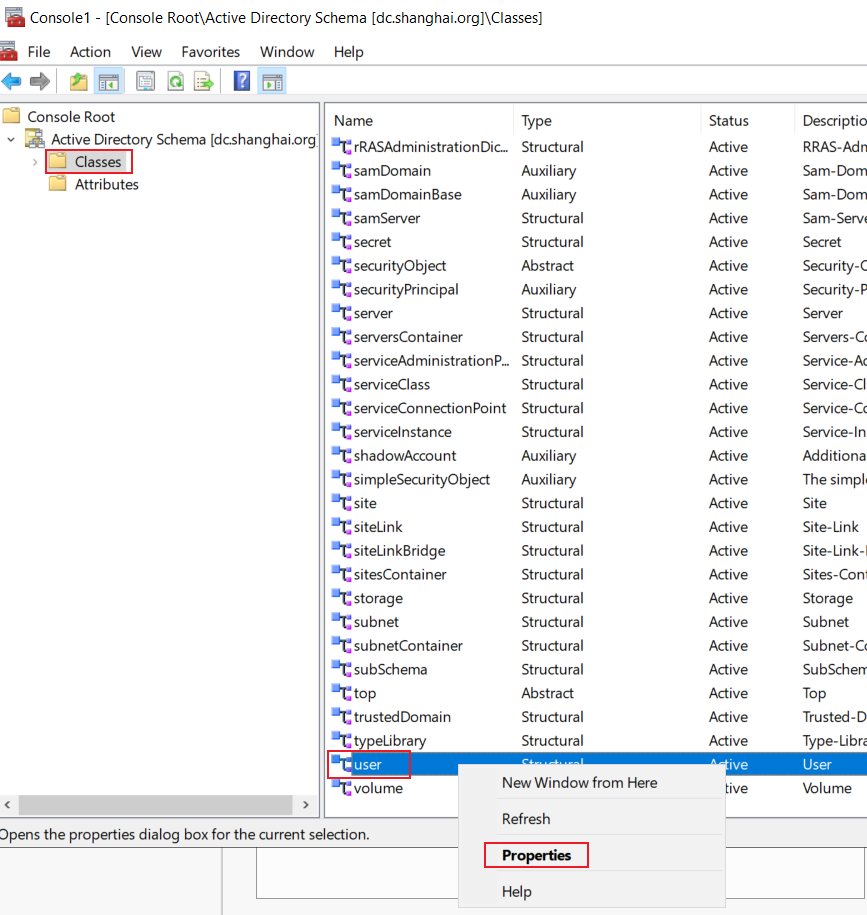Click the Up one level folder icon
This screenshot has width=867, height=915.
point(78,81)
